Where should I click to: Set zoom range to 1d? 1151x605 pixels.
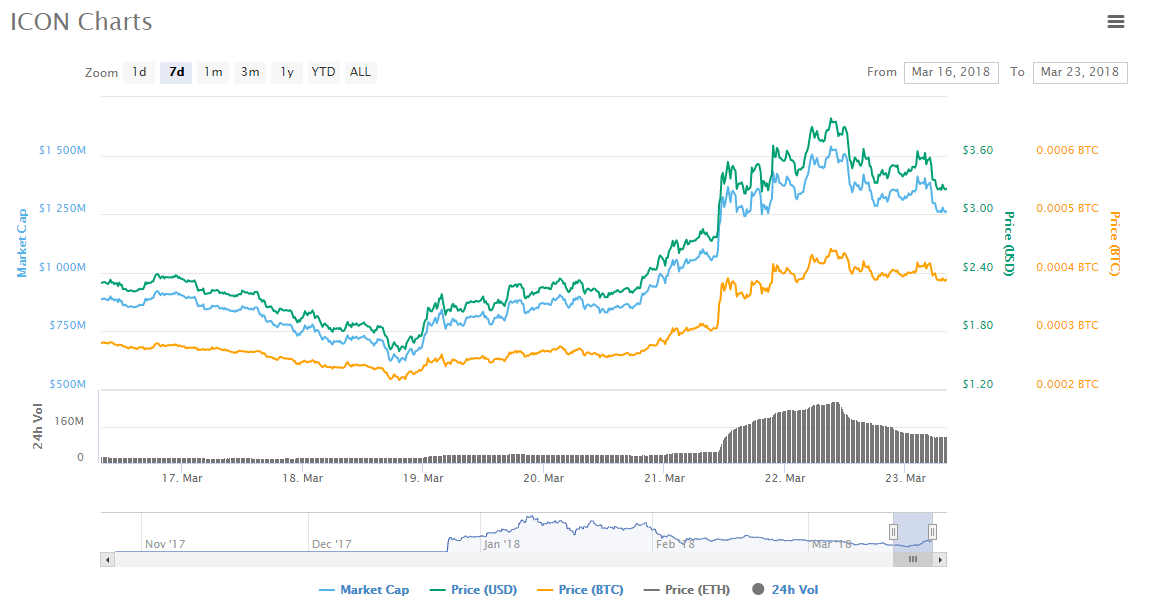point(139,72)
